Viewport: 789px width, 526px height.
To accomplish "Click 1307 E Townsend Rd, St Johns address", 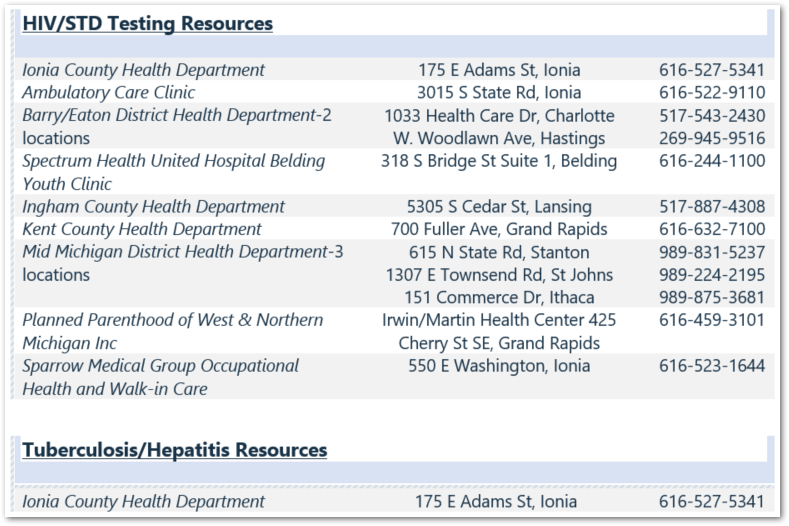I will (499, 275).
